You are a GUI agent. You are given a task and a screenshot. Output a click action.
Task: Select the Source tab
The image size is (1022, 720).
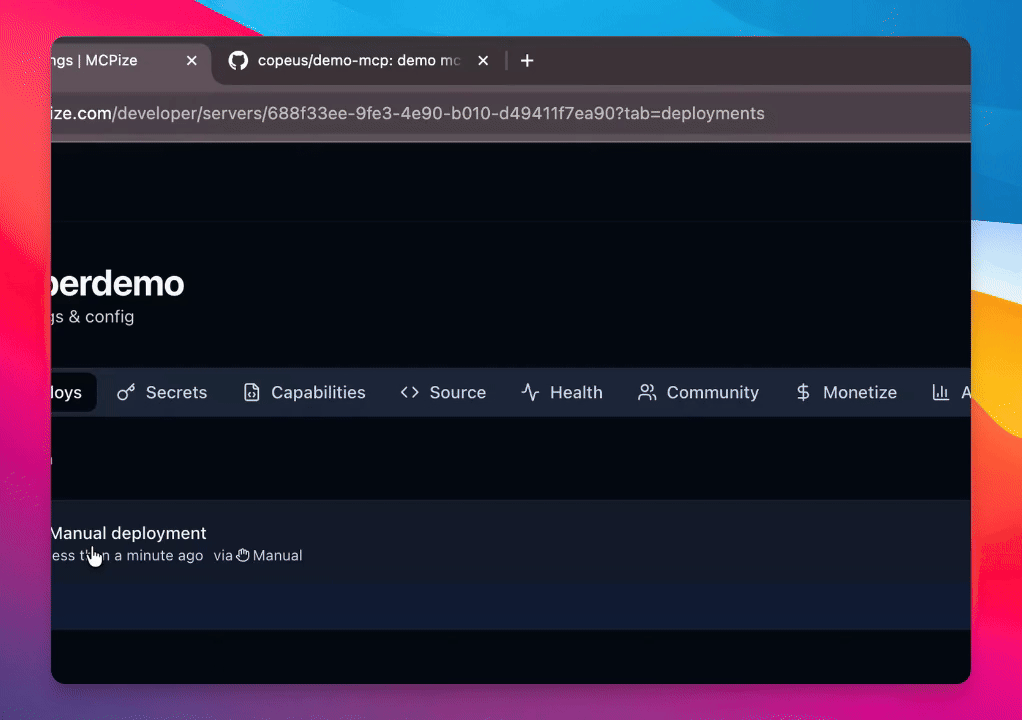[x=443, y=392]
